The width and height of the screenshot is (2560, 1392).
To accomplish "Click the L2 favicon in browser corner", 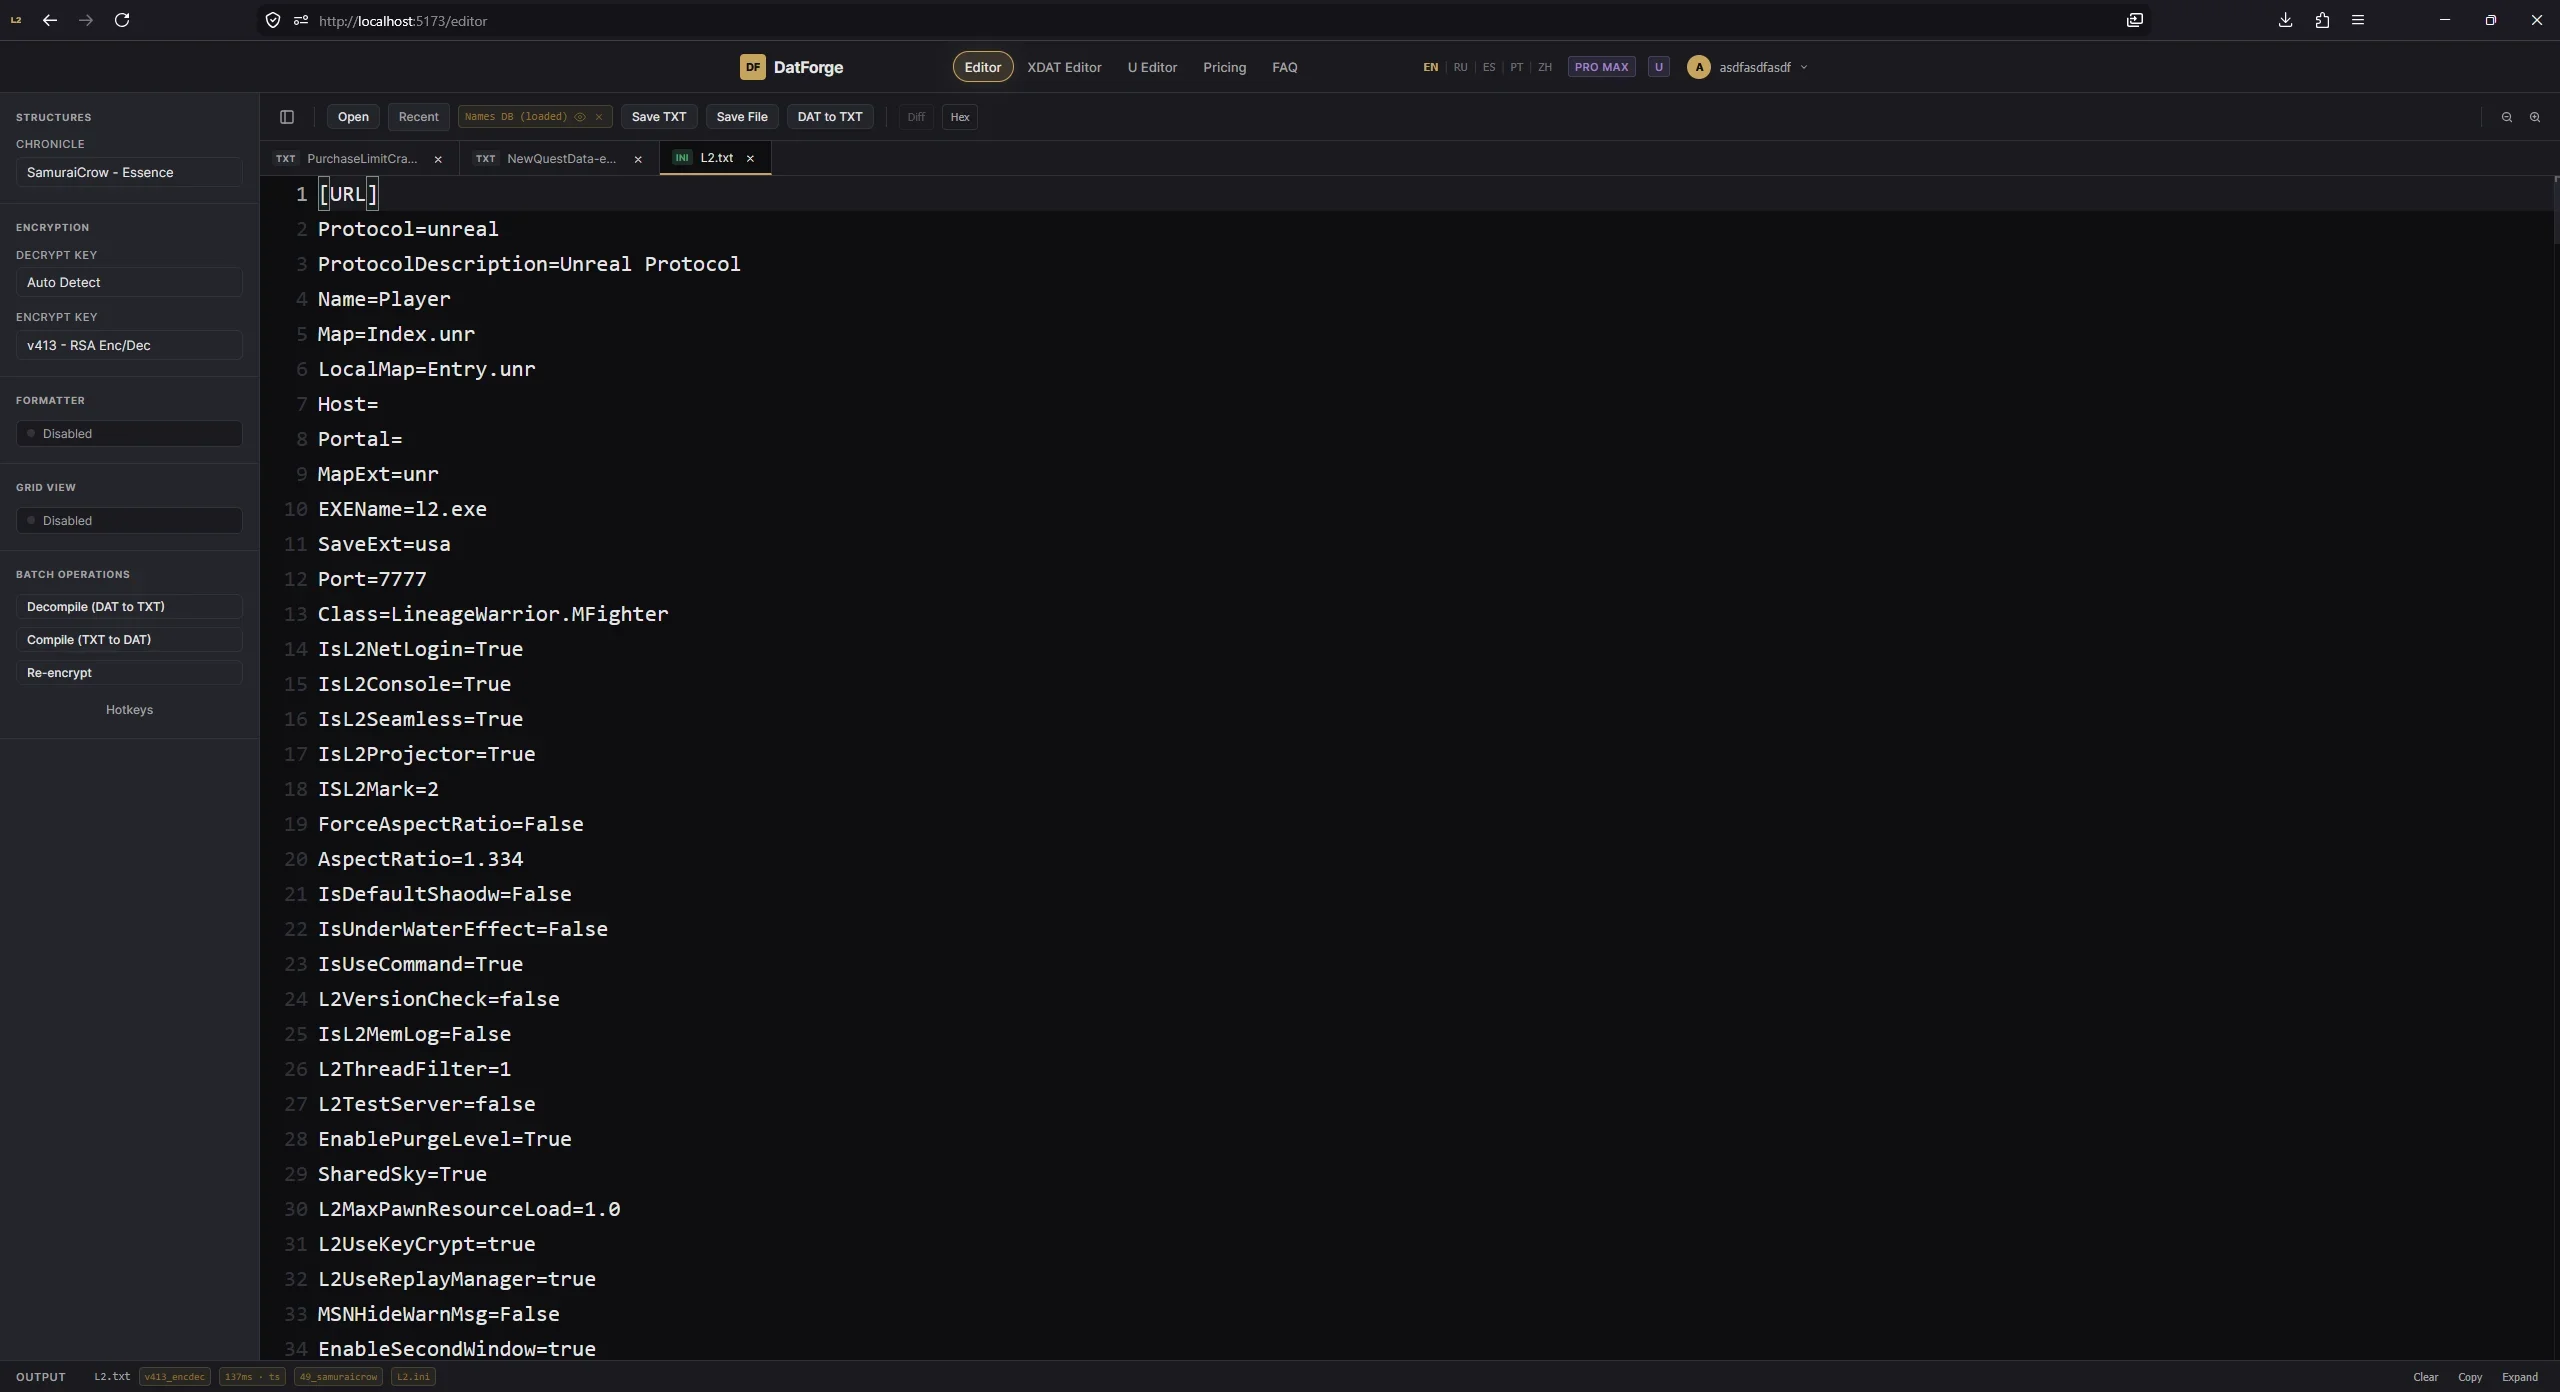I will 16,20.
